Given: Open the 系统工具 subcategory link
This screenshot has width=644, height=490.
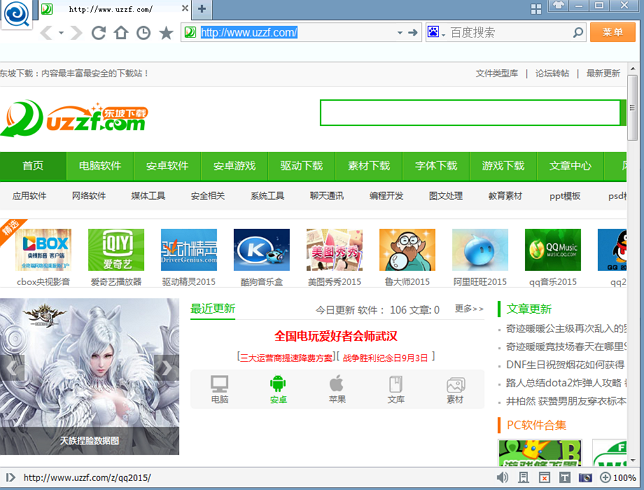Looking at the screenshot, I should (267, 196).
